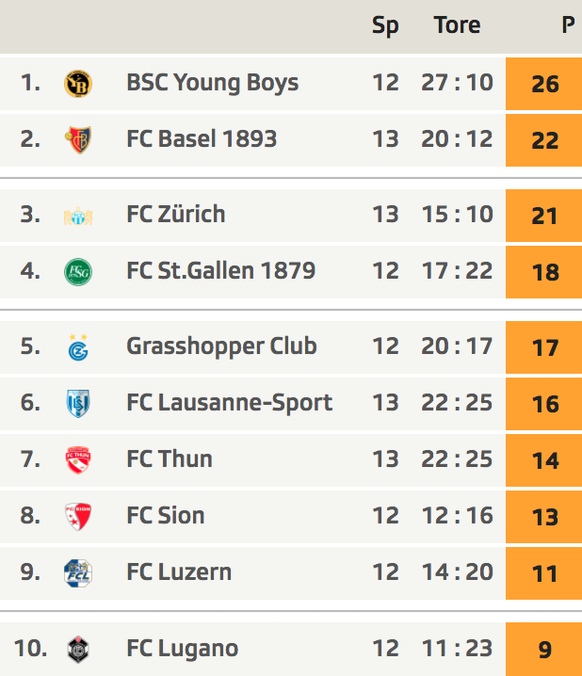Click the Tore column header

click(x=457, y=25)
